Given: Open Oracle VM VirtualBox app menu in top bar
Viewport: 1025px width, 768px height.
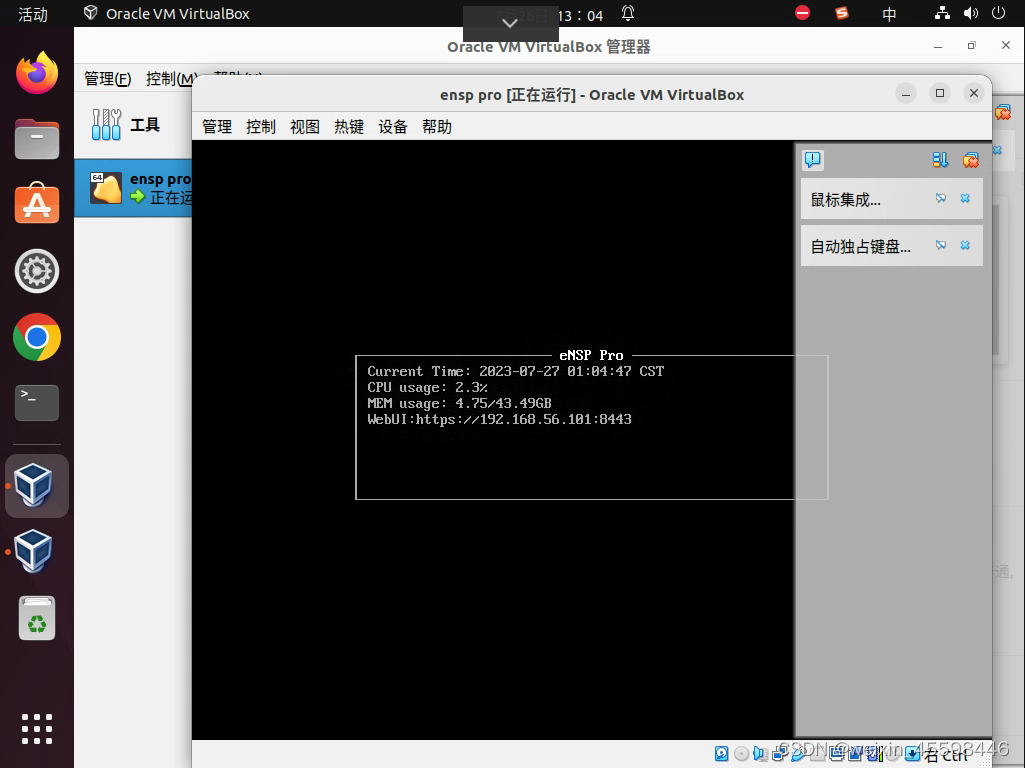Looking at the screenshot, I should click(167, 14).
